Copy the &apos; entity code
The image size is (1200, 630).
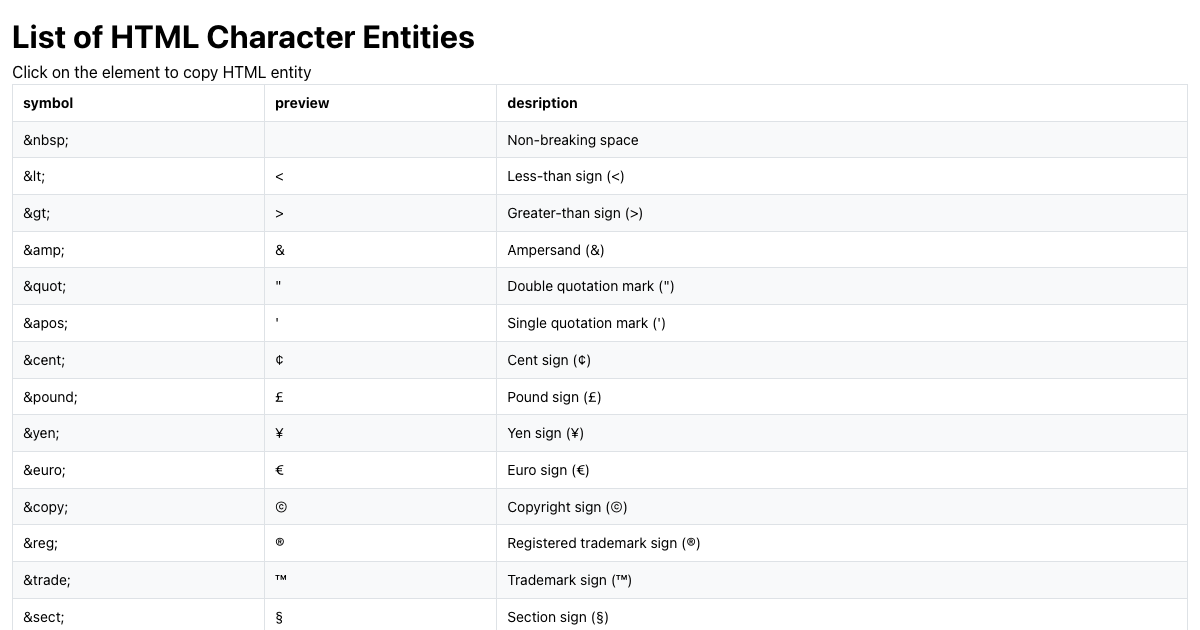tap(46, 323)
